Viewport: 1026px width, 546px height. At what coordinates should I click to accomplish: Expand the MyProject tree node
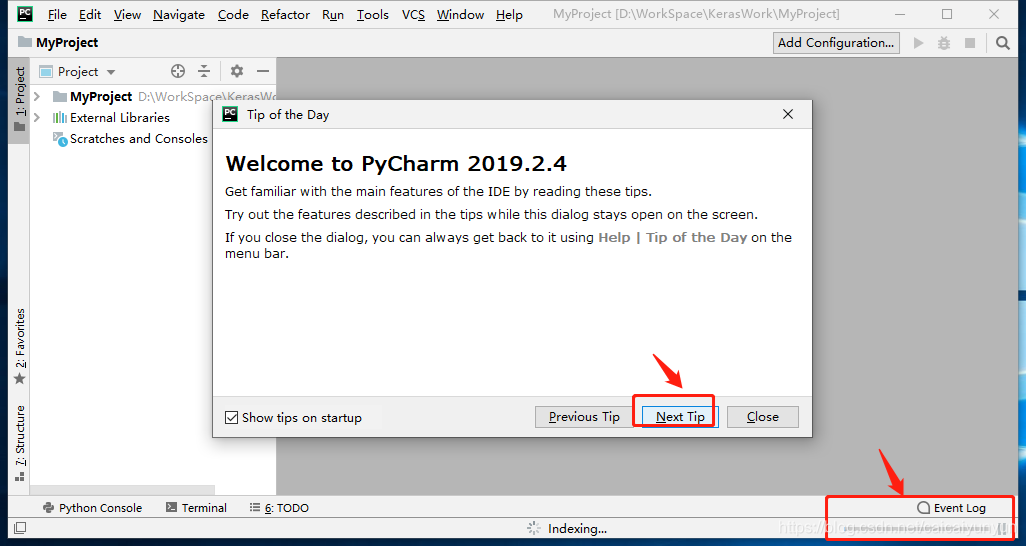click(x=37, y=97)
